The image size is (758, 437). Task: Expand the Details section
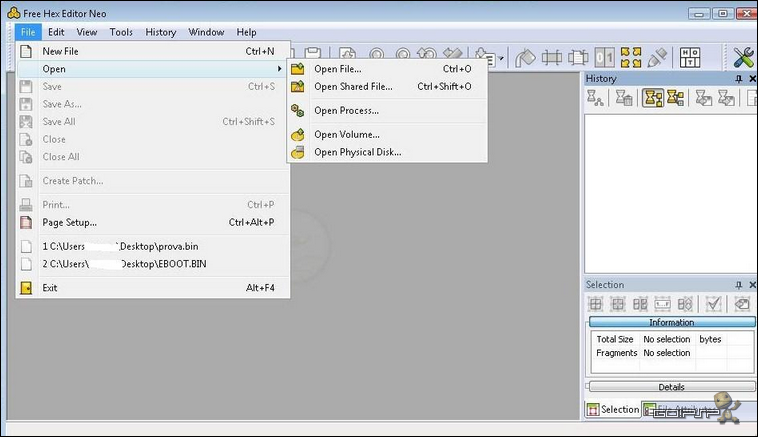[672, 387]
